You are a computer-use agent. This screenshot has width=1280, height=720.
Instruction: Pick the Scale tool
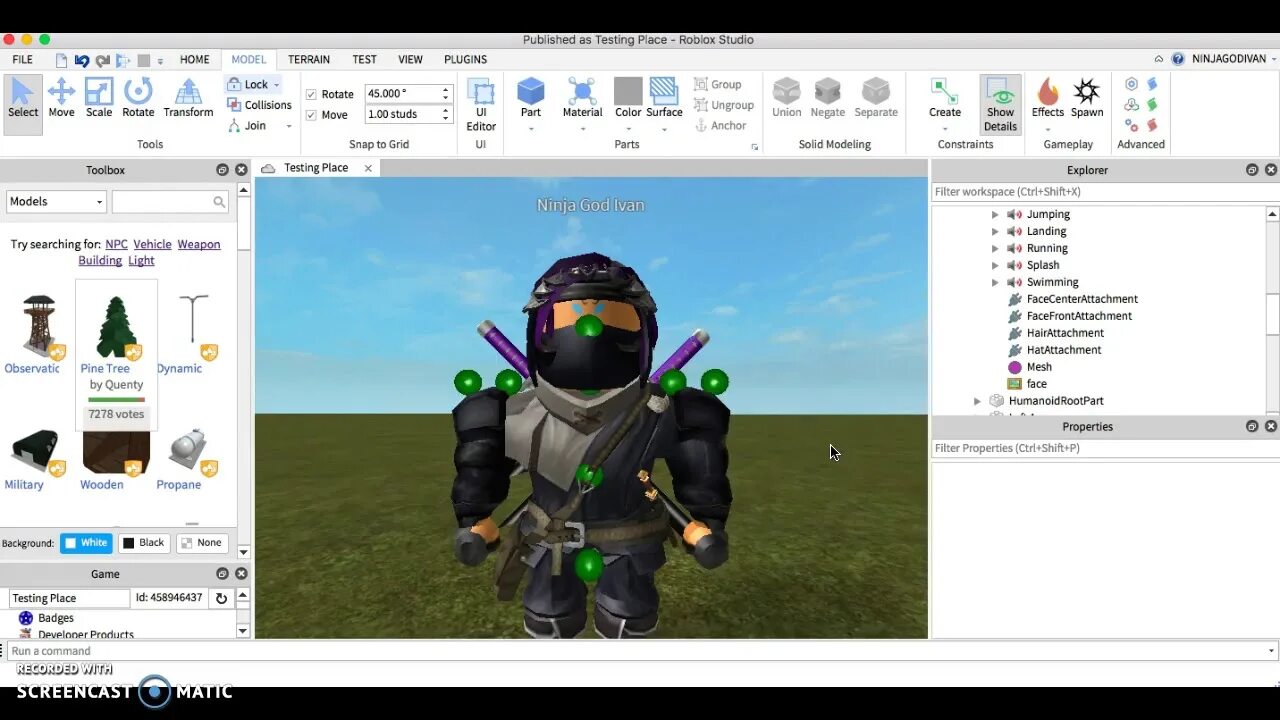tap(99, 99)
